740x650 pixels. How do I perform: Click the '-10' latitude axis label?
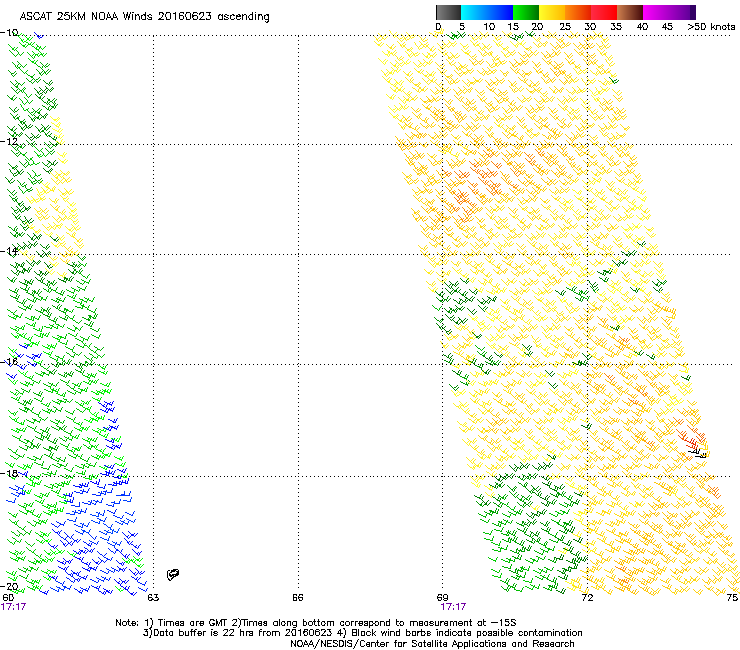pos(9,33)
